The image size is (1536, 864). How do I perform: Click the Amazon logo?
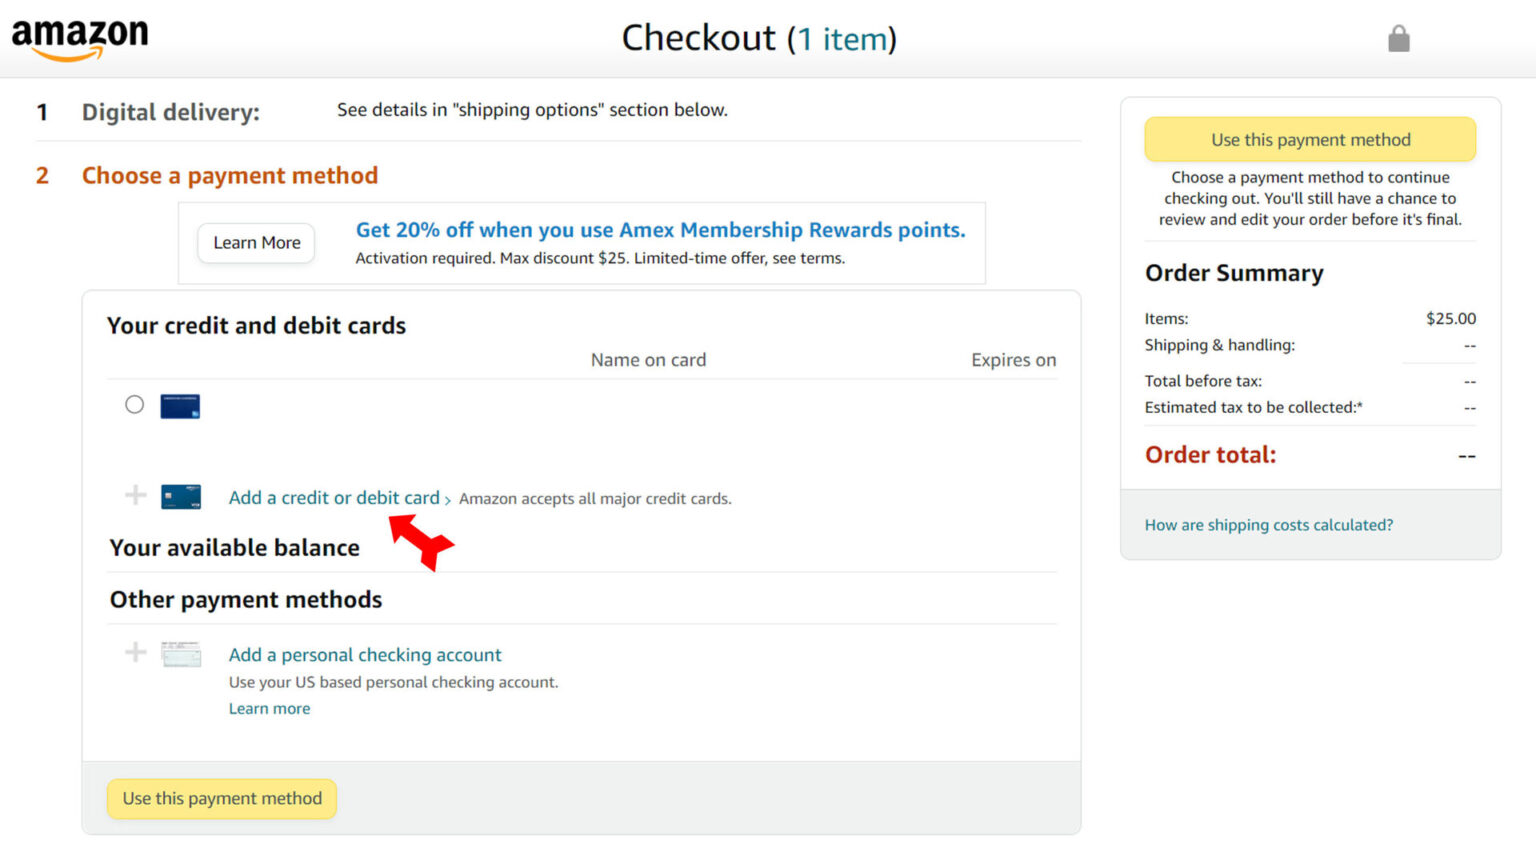(x=80, y=39)
